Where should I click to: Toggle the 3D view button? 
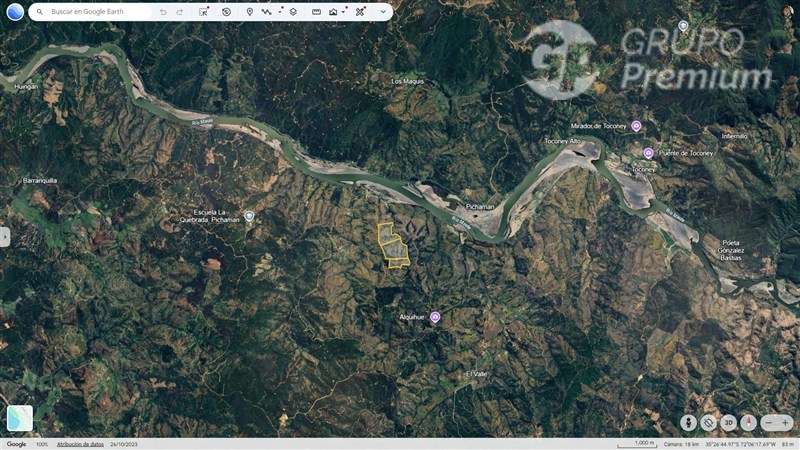click(729, 422)
